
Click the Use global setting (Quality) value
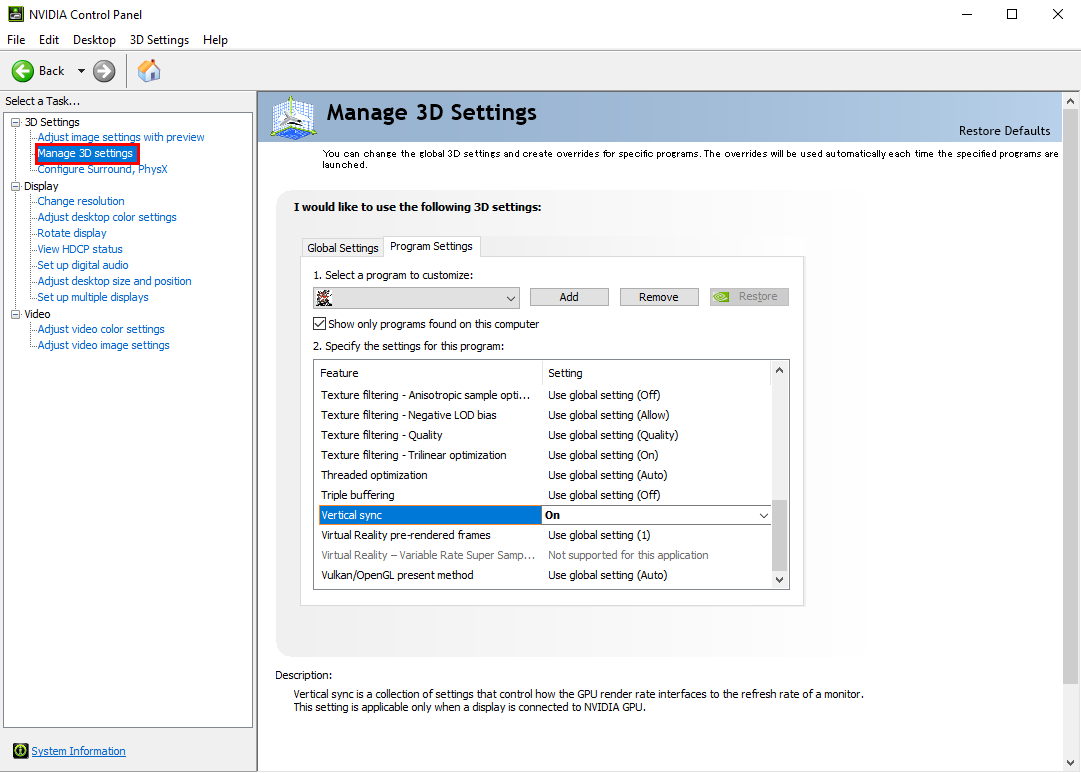(x=613, y=435)
